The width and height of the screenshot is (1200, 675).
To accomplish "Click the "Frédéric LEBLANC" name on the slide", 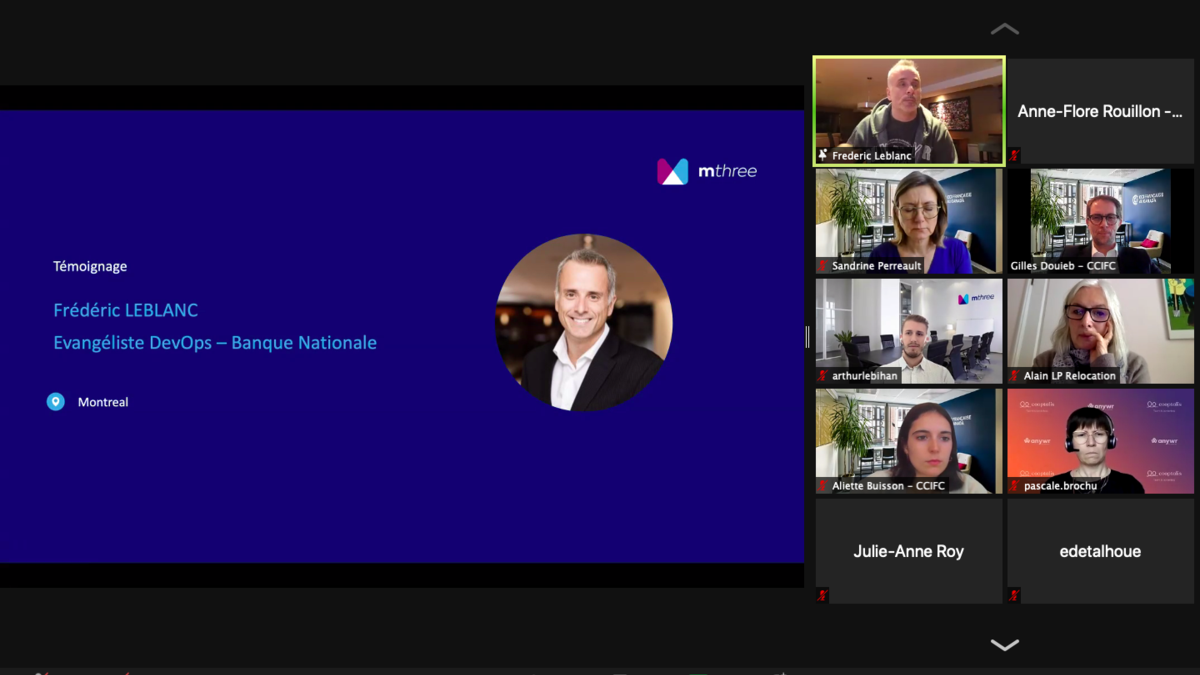I will point(126,311).
